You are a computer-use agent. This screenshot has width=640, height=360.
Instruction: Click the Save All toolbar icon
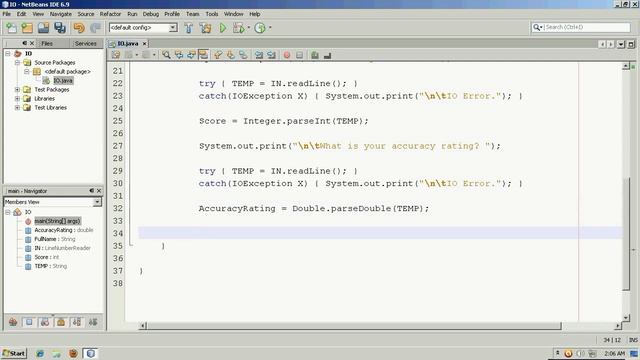click(60, 28)
